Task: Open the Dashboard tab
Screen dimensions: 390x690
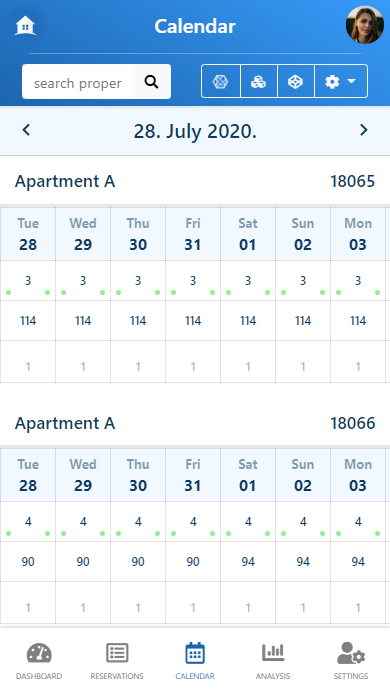Action: click(x=39, y=661)
